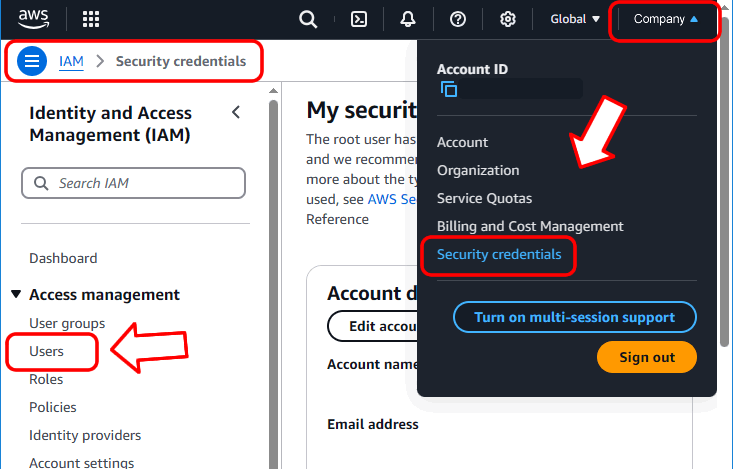Focus the Search IAM field
This screenshot has width=733, height=469.
coord(133,183)
